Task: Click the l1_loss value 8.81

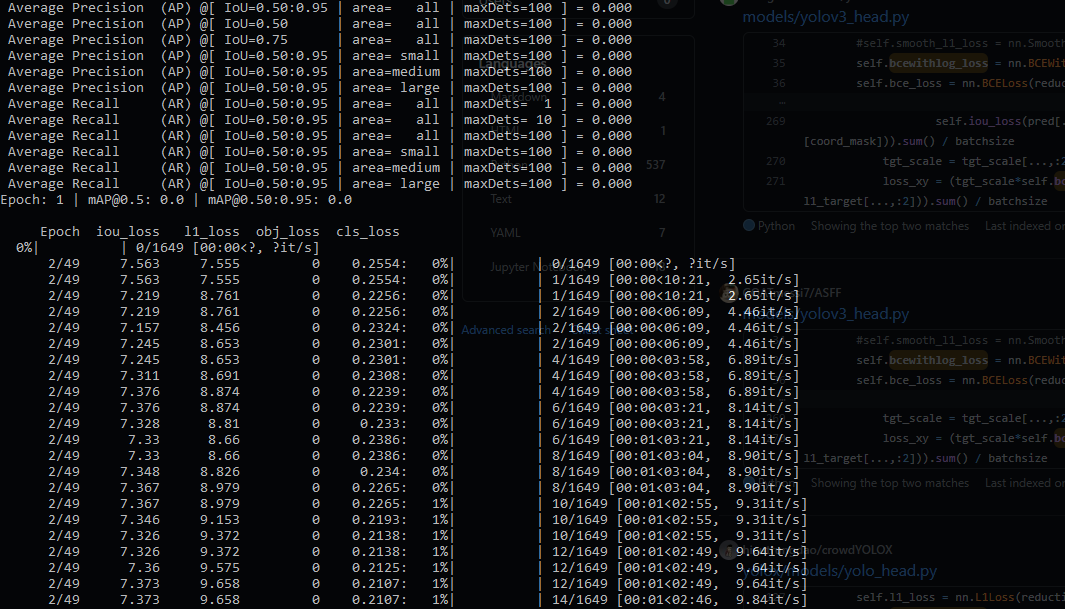Action: click(223, 424)
